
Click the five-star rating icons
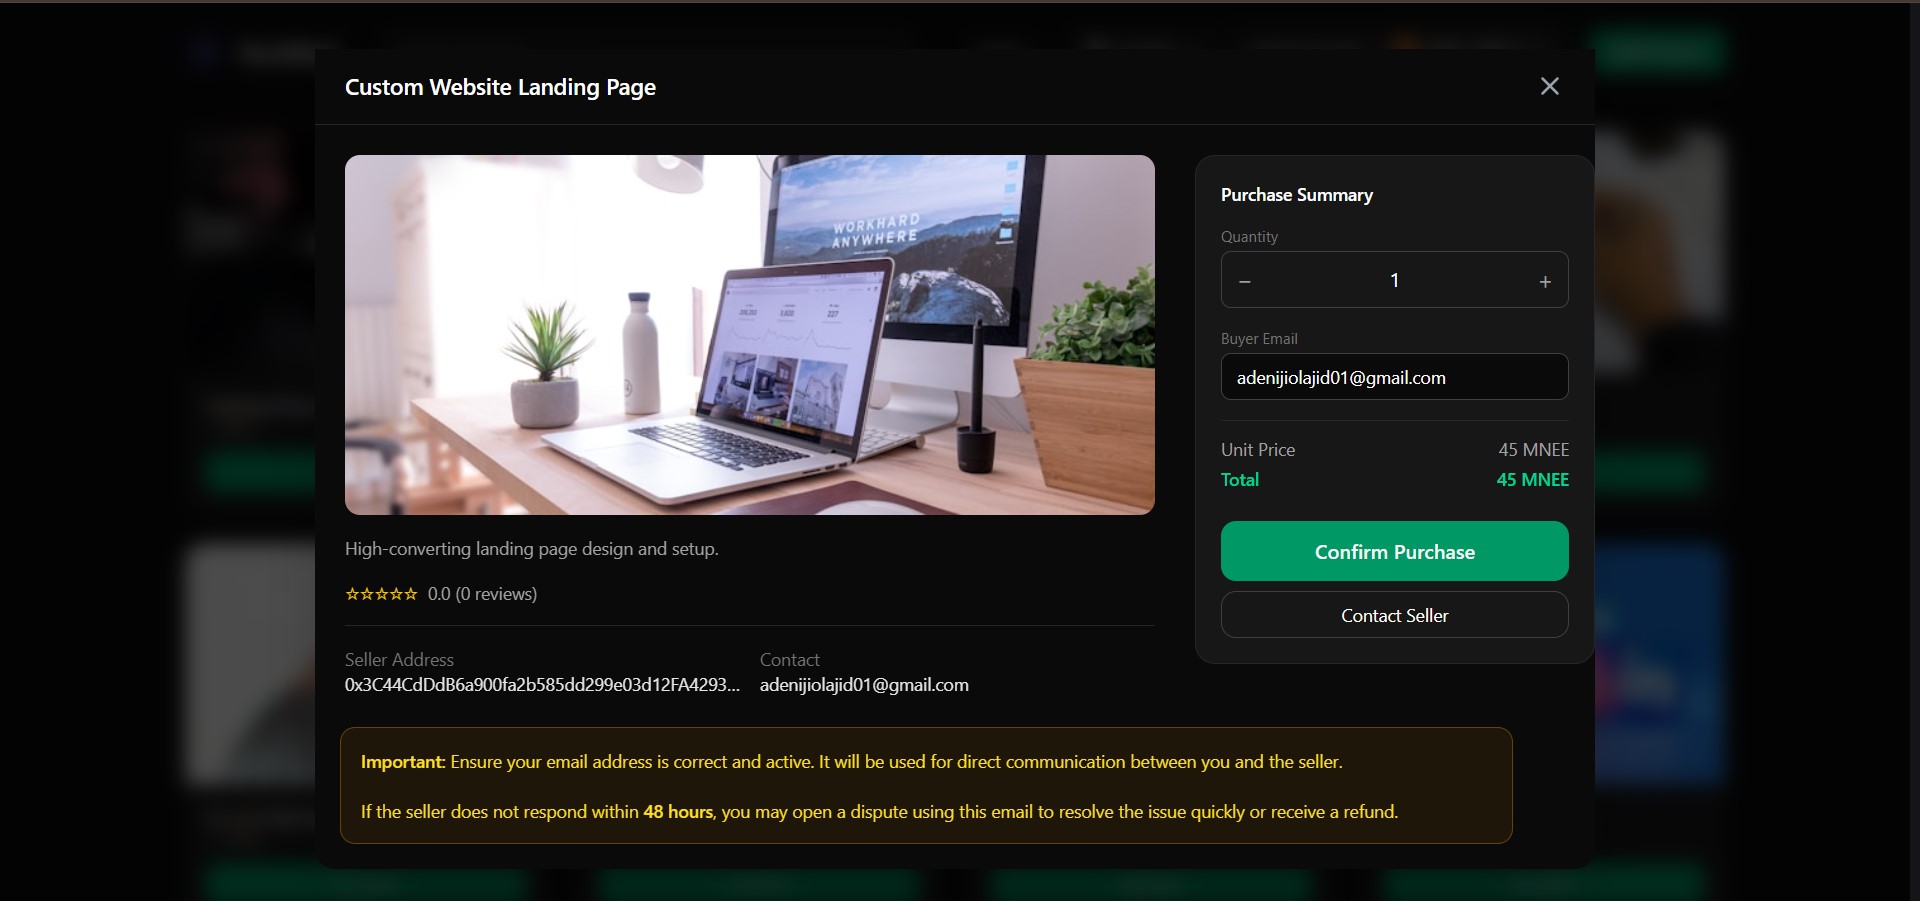point(381,594)
